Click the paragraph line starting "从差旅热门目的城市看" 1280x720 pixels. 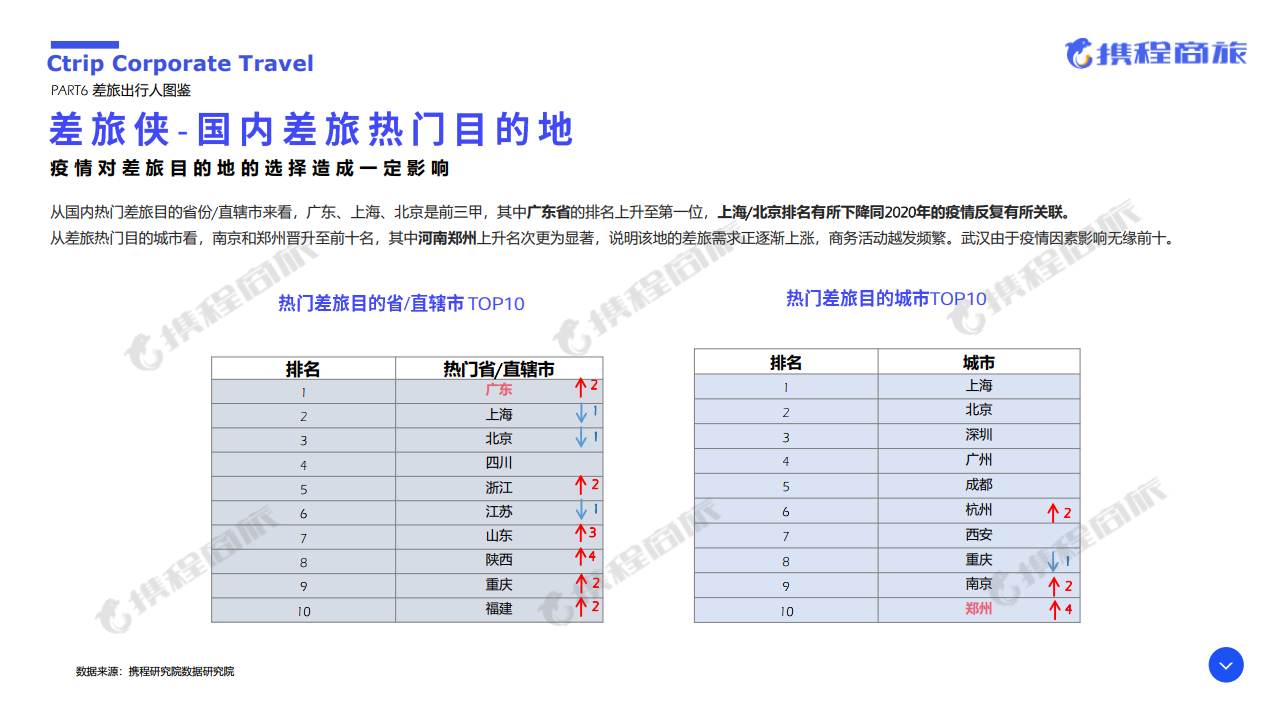pyautogui.click(x=612, y=238)
